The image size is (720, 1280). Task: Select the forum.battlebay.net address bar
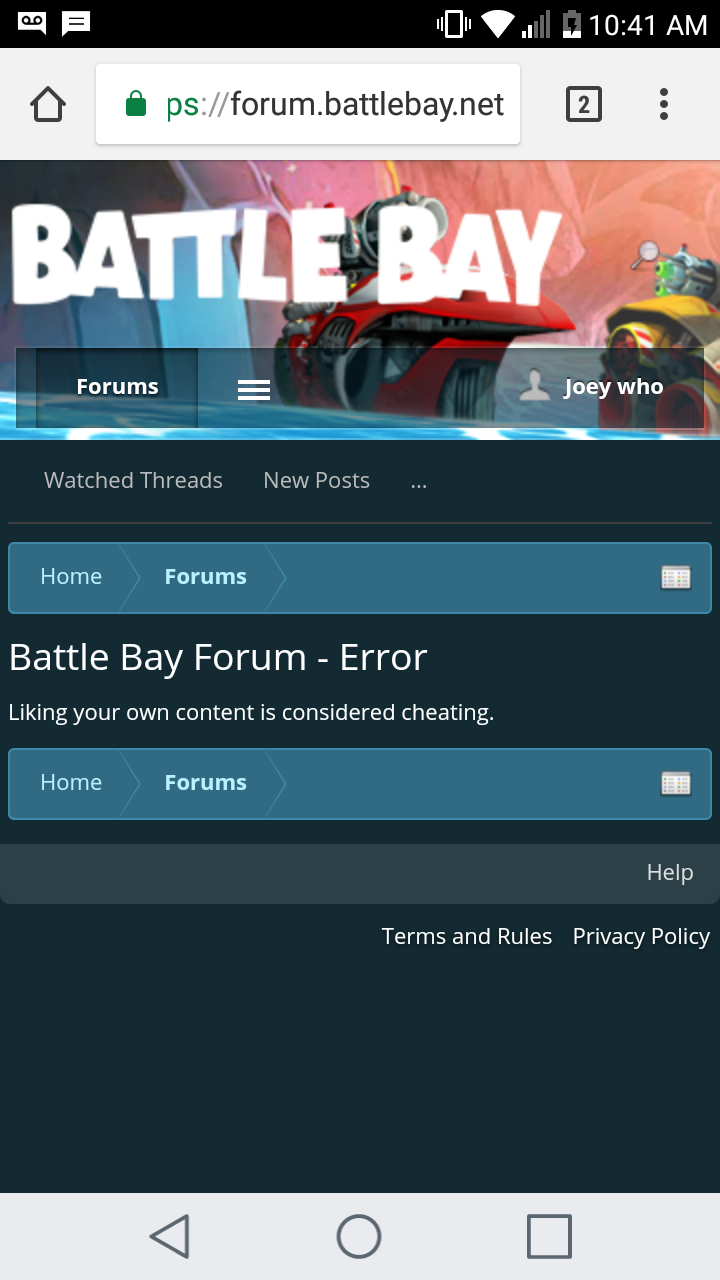pos(308,104)
